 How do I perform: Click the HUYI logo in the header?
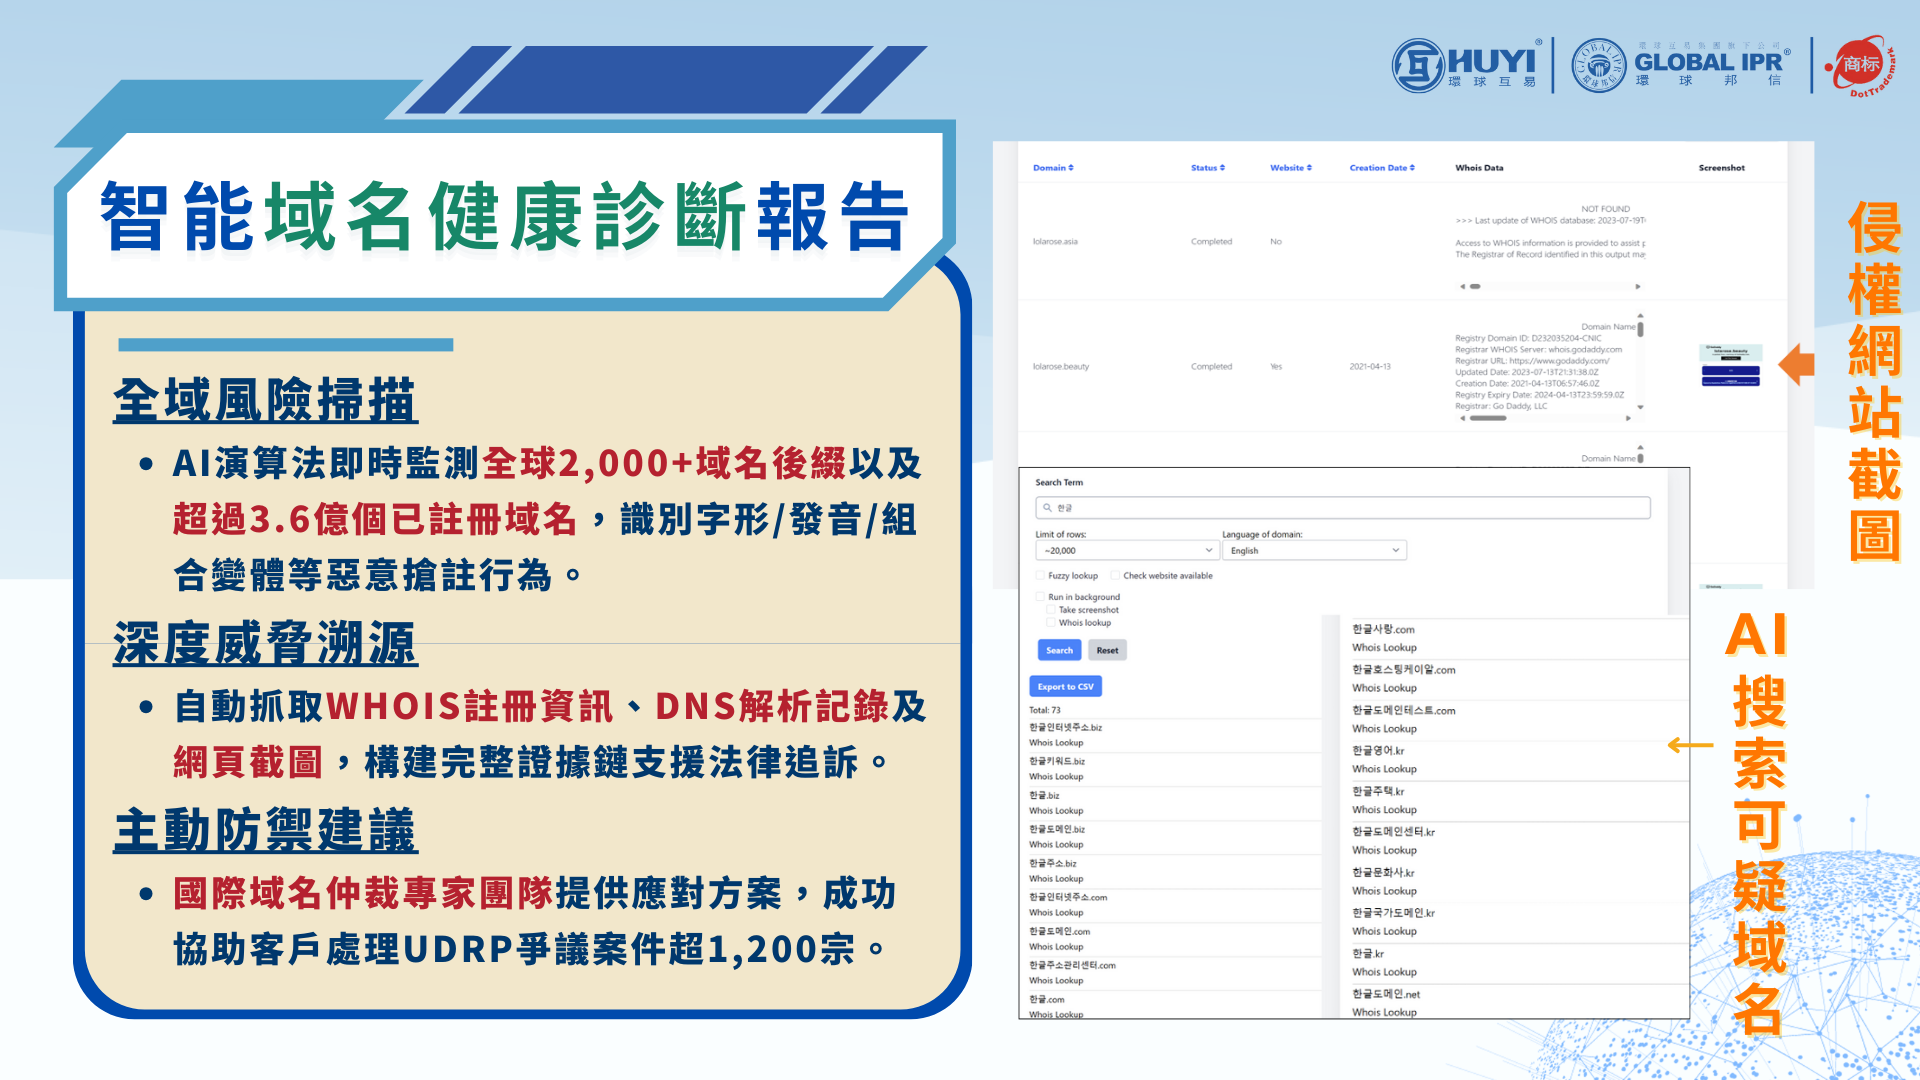pyautogui.click(x=1466, y=65)
